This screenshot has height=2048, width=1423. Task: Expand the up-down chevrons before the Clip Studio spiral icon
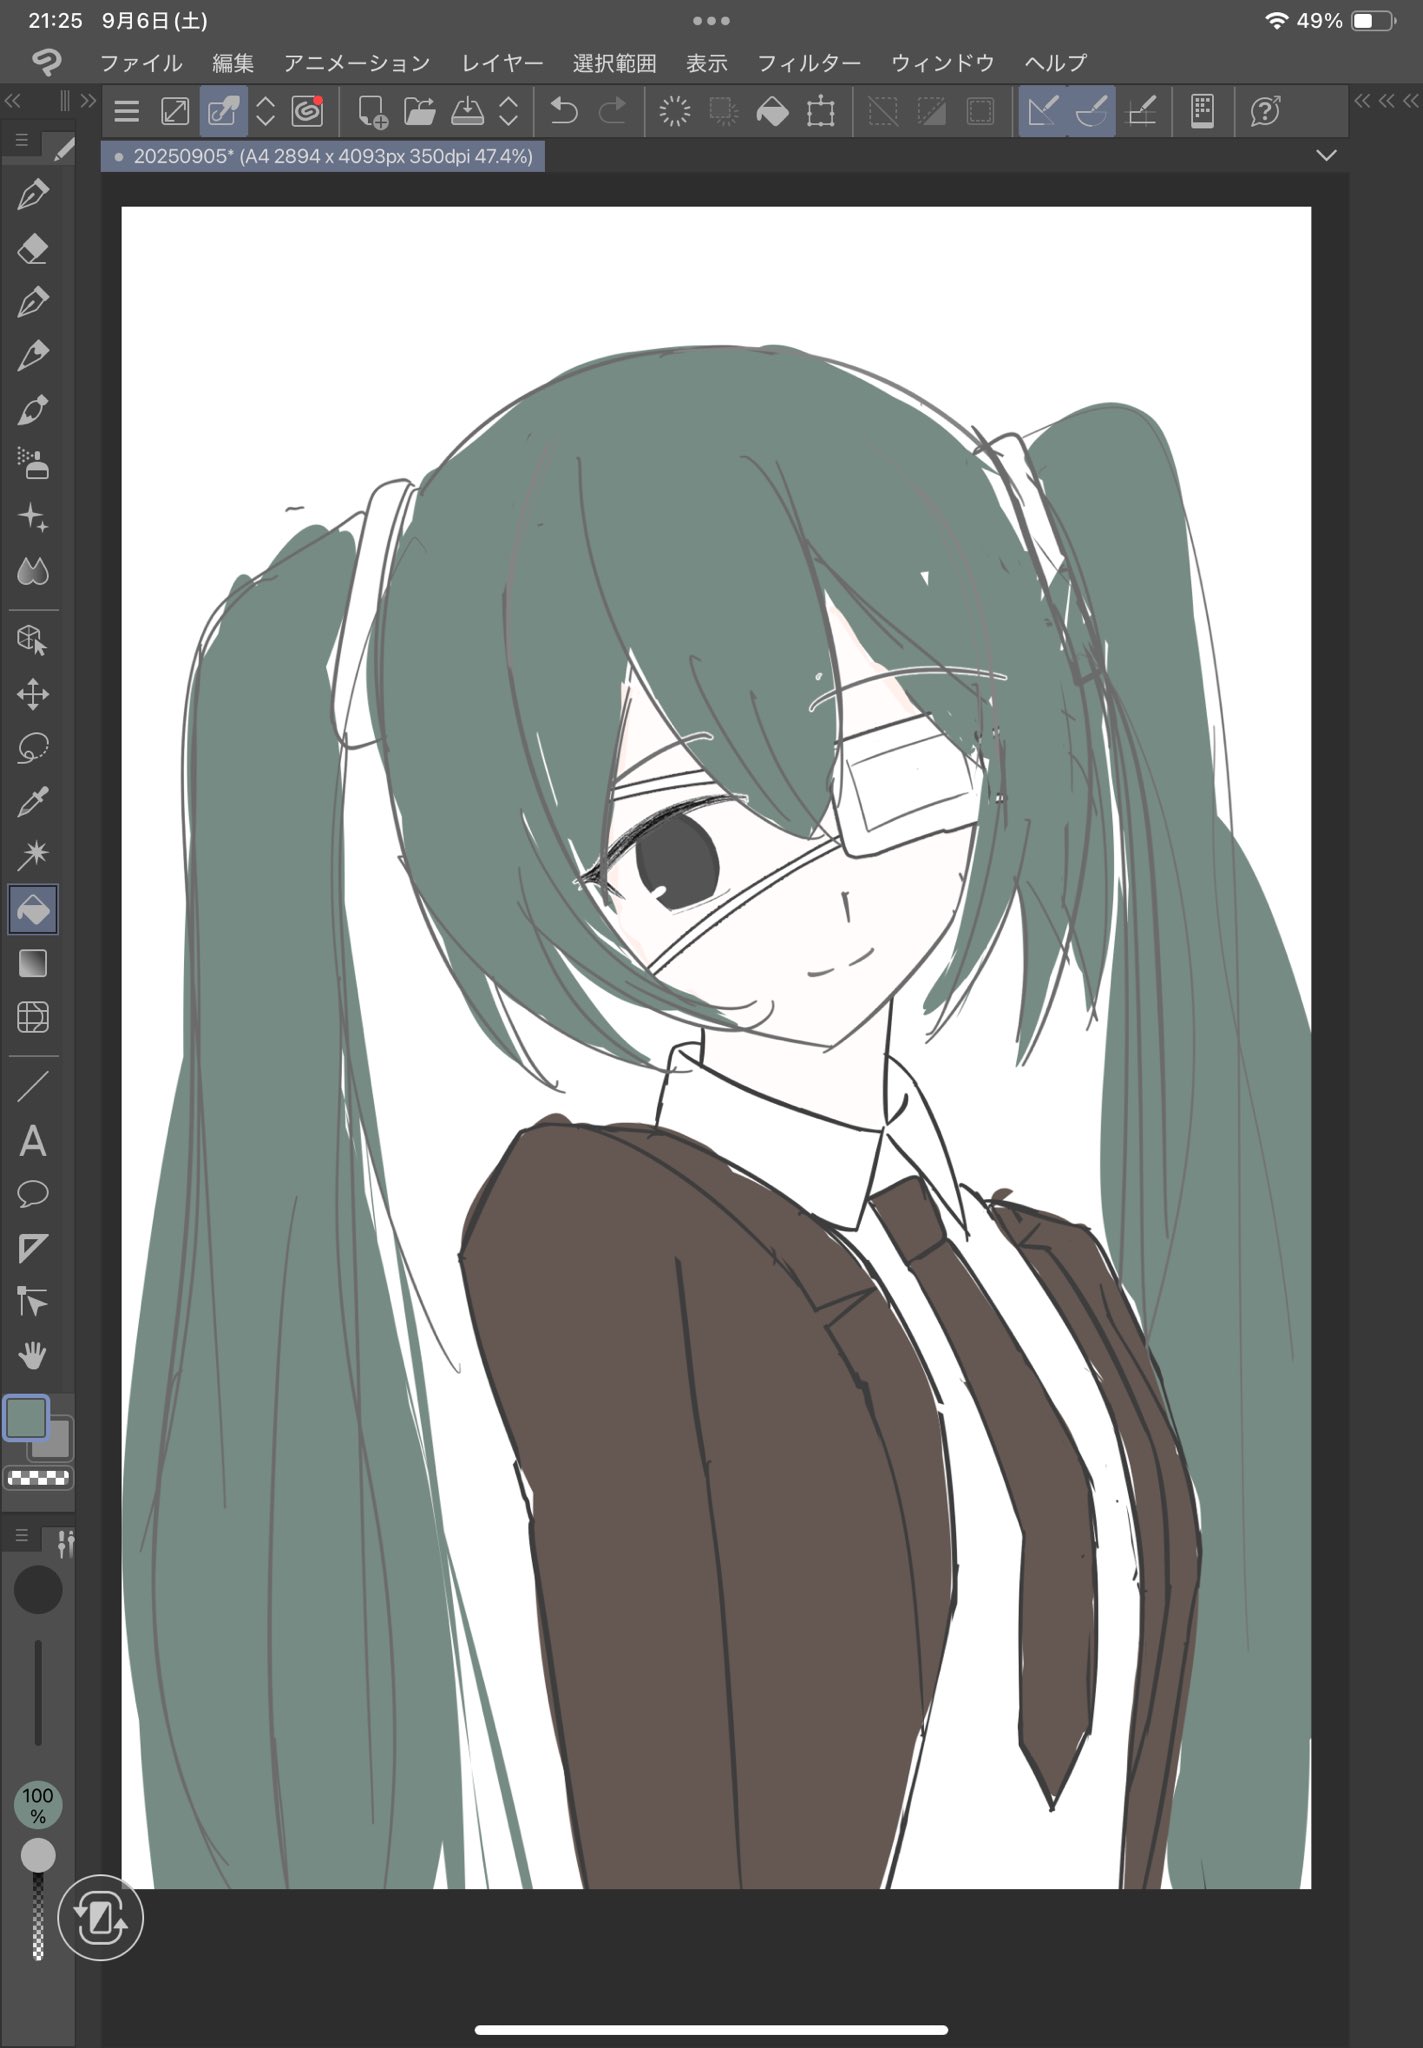click(x=265, y=111)
